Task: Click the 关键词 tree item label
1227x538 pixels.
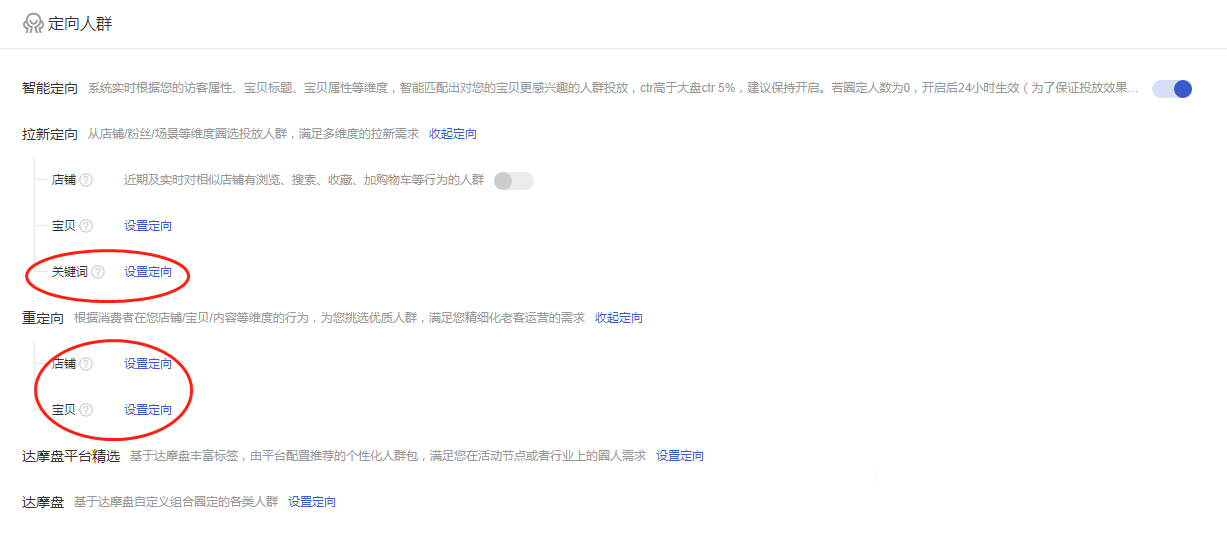Action: point(70,272)
